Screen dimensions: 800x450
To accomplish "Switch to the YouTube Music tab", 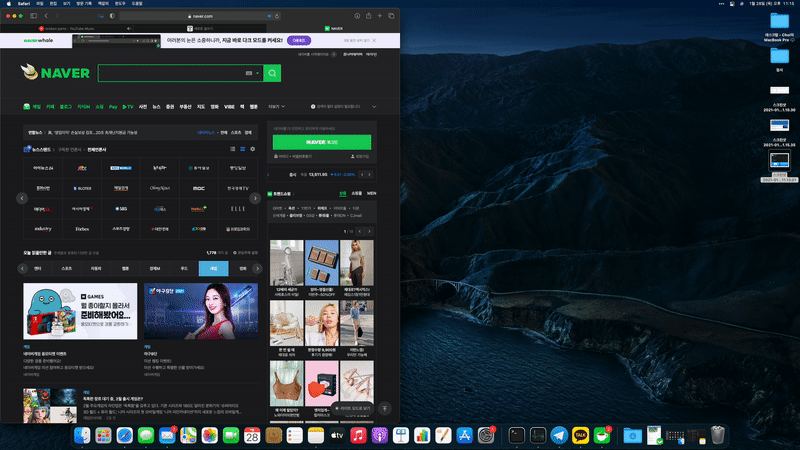I will click(x=67, y=29).
